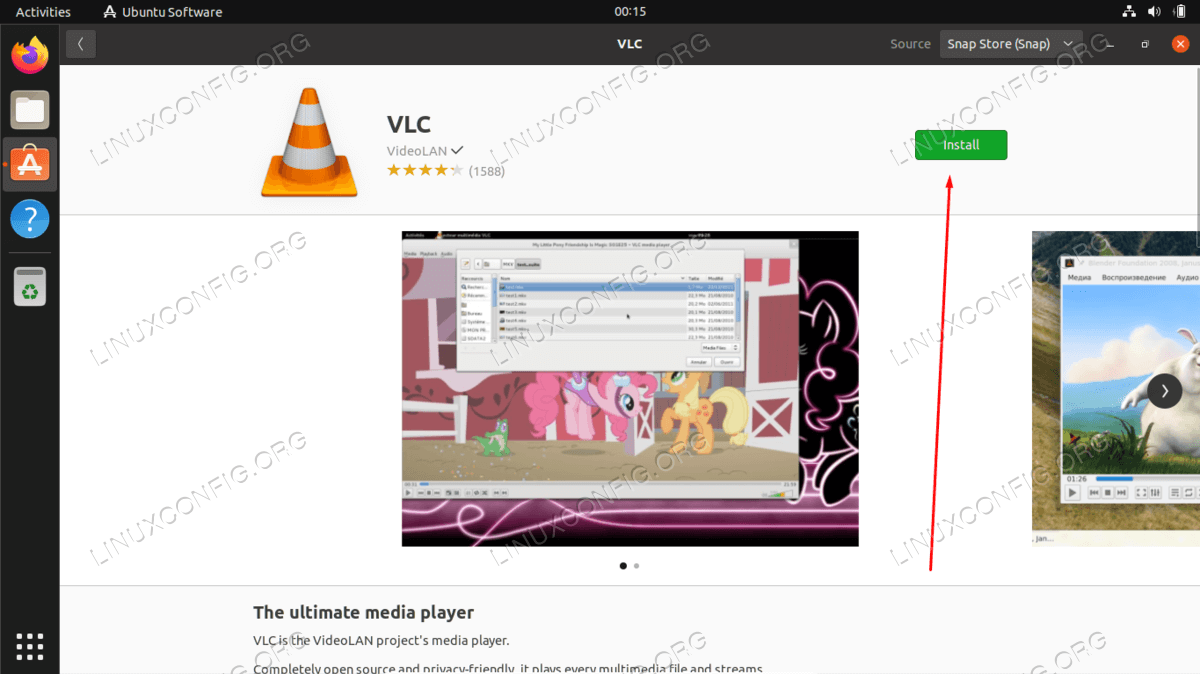Launch the Files manager from the dock
The image size is (1200, 674).
[30, 110]
